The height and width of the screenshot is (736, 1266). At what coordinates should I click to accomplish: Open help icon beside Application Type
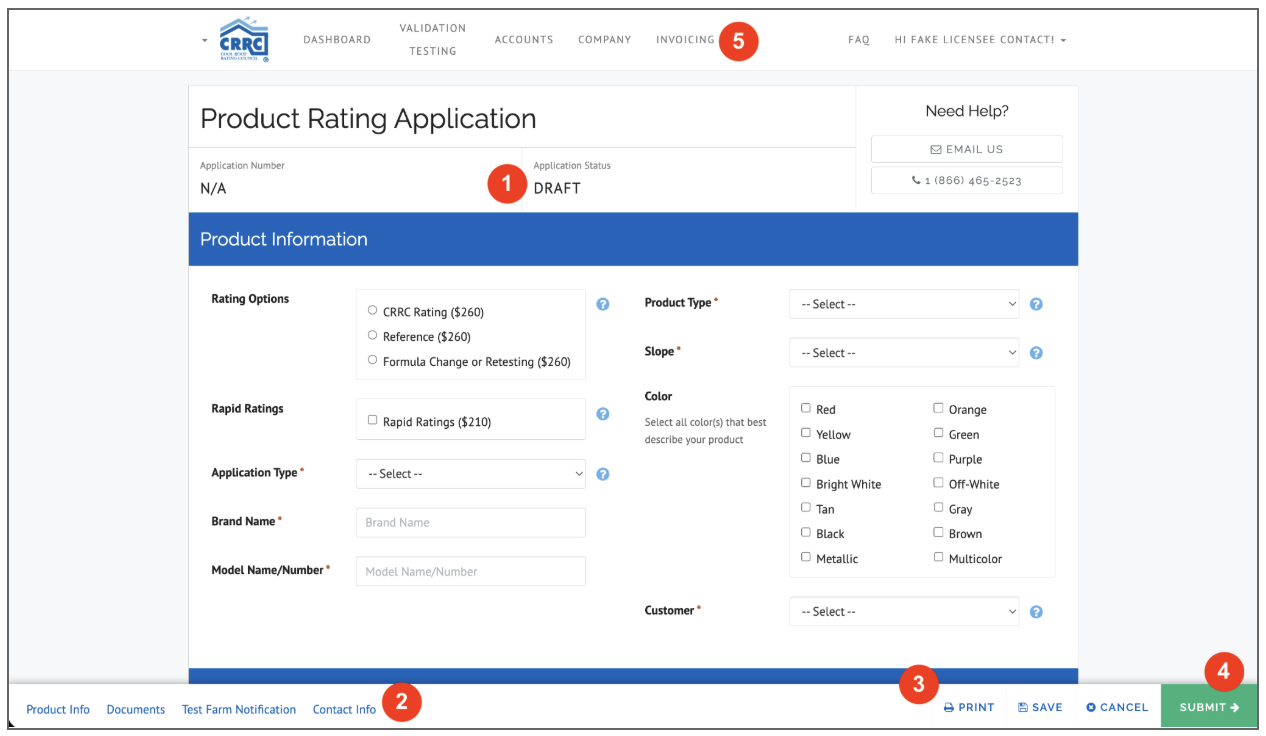pyautogui.click(x=603, y=474)
